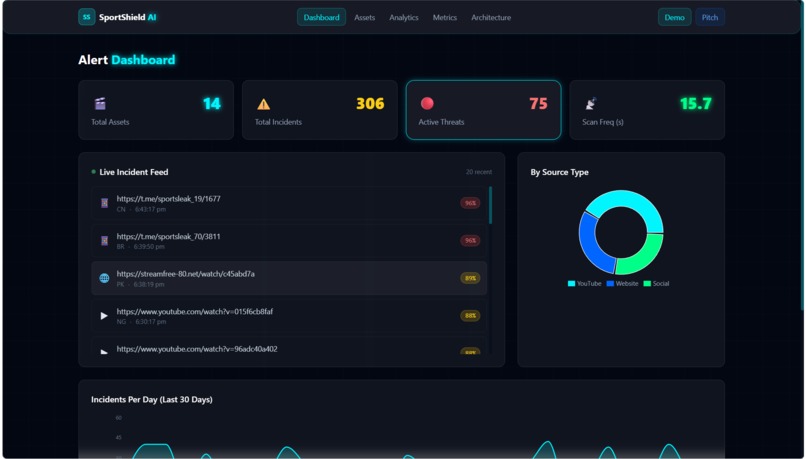Click the "By Source Type" heading

pyautogui.click(x=559, y=172)
